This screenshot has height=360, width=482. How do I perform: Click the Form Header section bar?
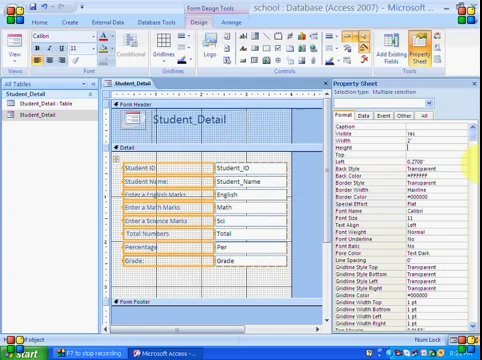click(217, 104)
